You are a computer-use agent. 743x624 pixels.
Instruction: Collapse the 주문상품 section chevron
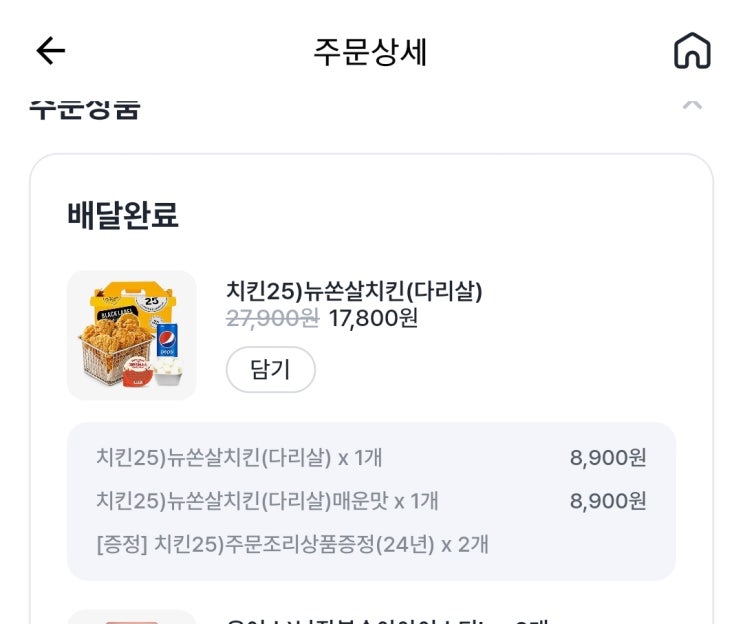[x=692, y=105]
